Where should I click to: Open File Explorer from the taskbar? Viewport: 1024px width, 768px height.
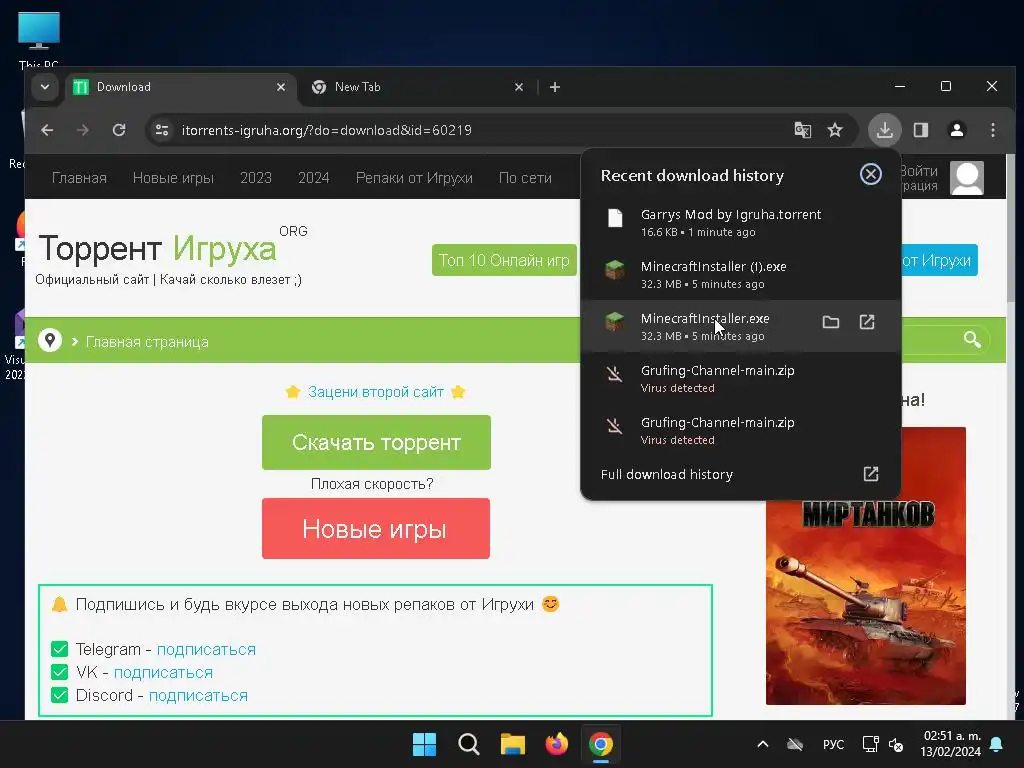click(513, 744)
